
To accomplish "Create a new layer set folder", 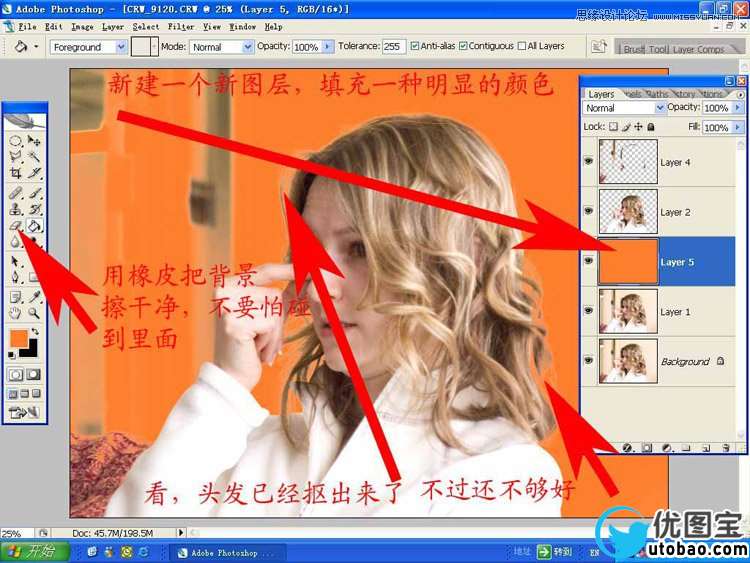I will [686, 448].
